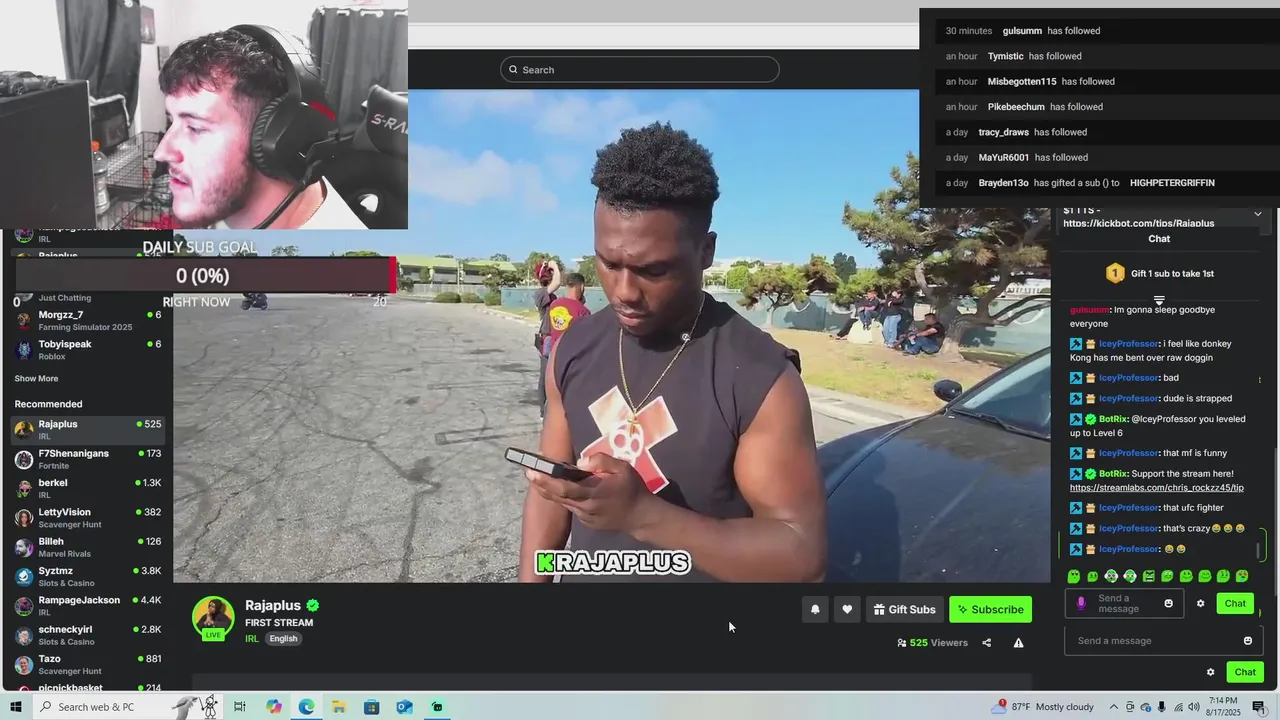Pick the first green emote in the emote row
Screen dimensions: 1280x720
tap(1074, 576)
